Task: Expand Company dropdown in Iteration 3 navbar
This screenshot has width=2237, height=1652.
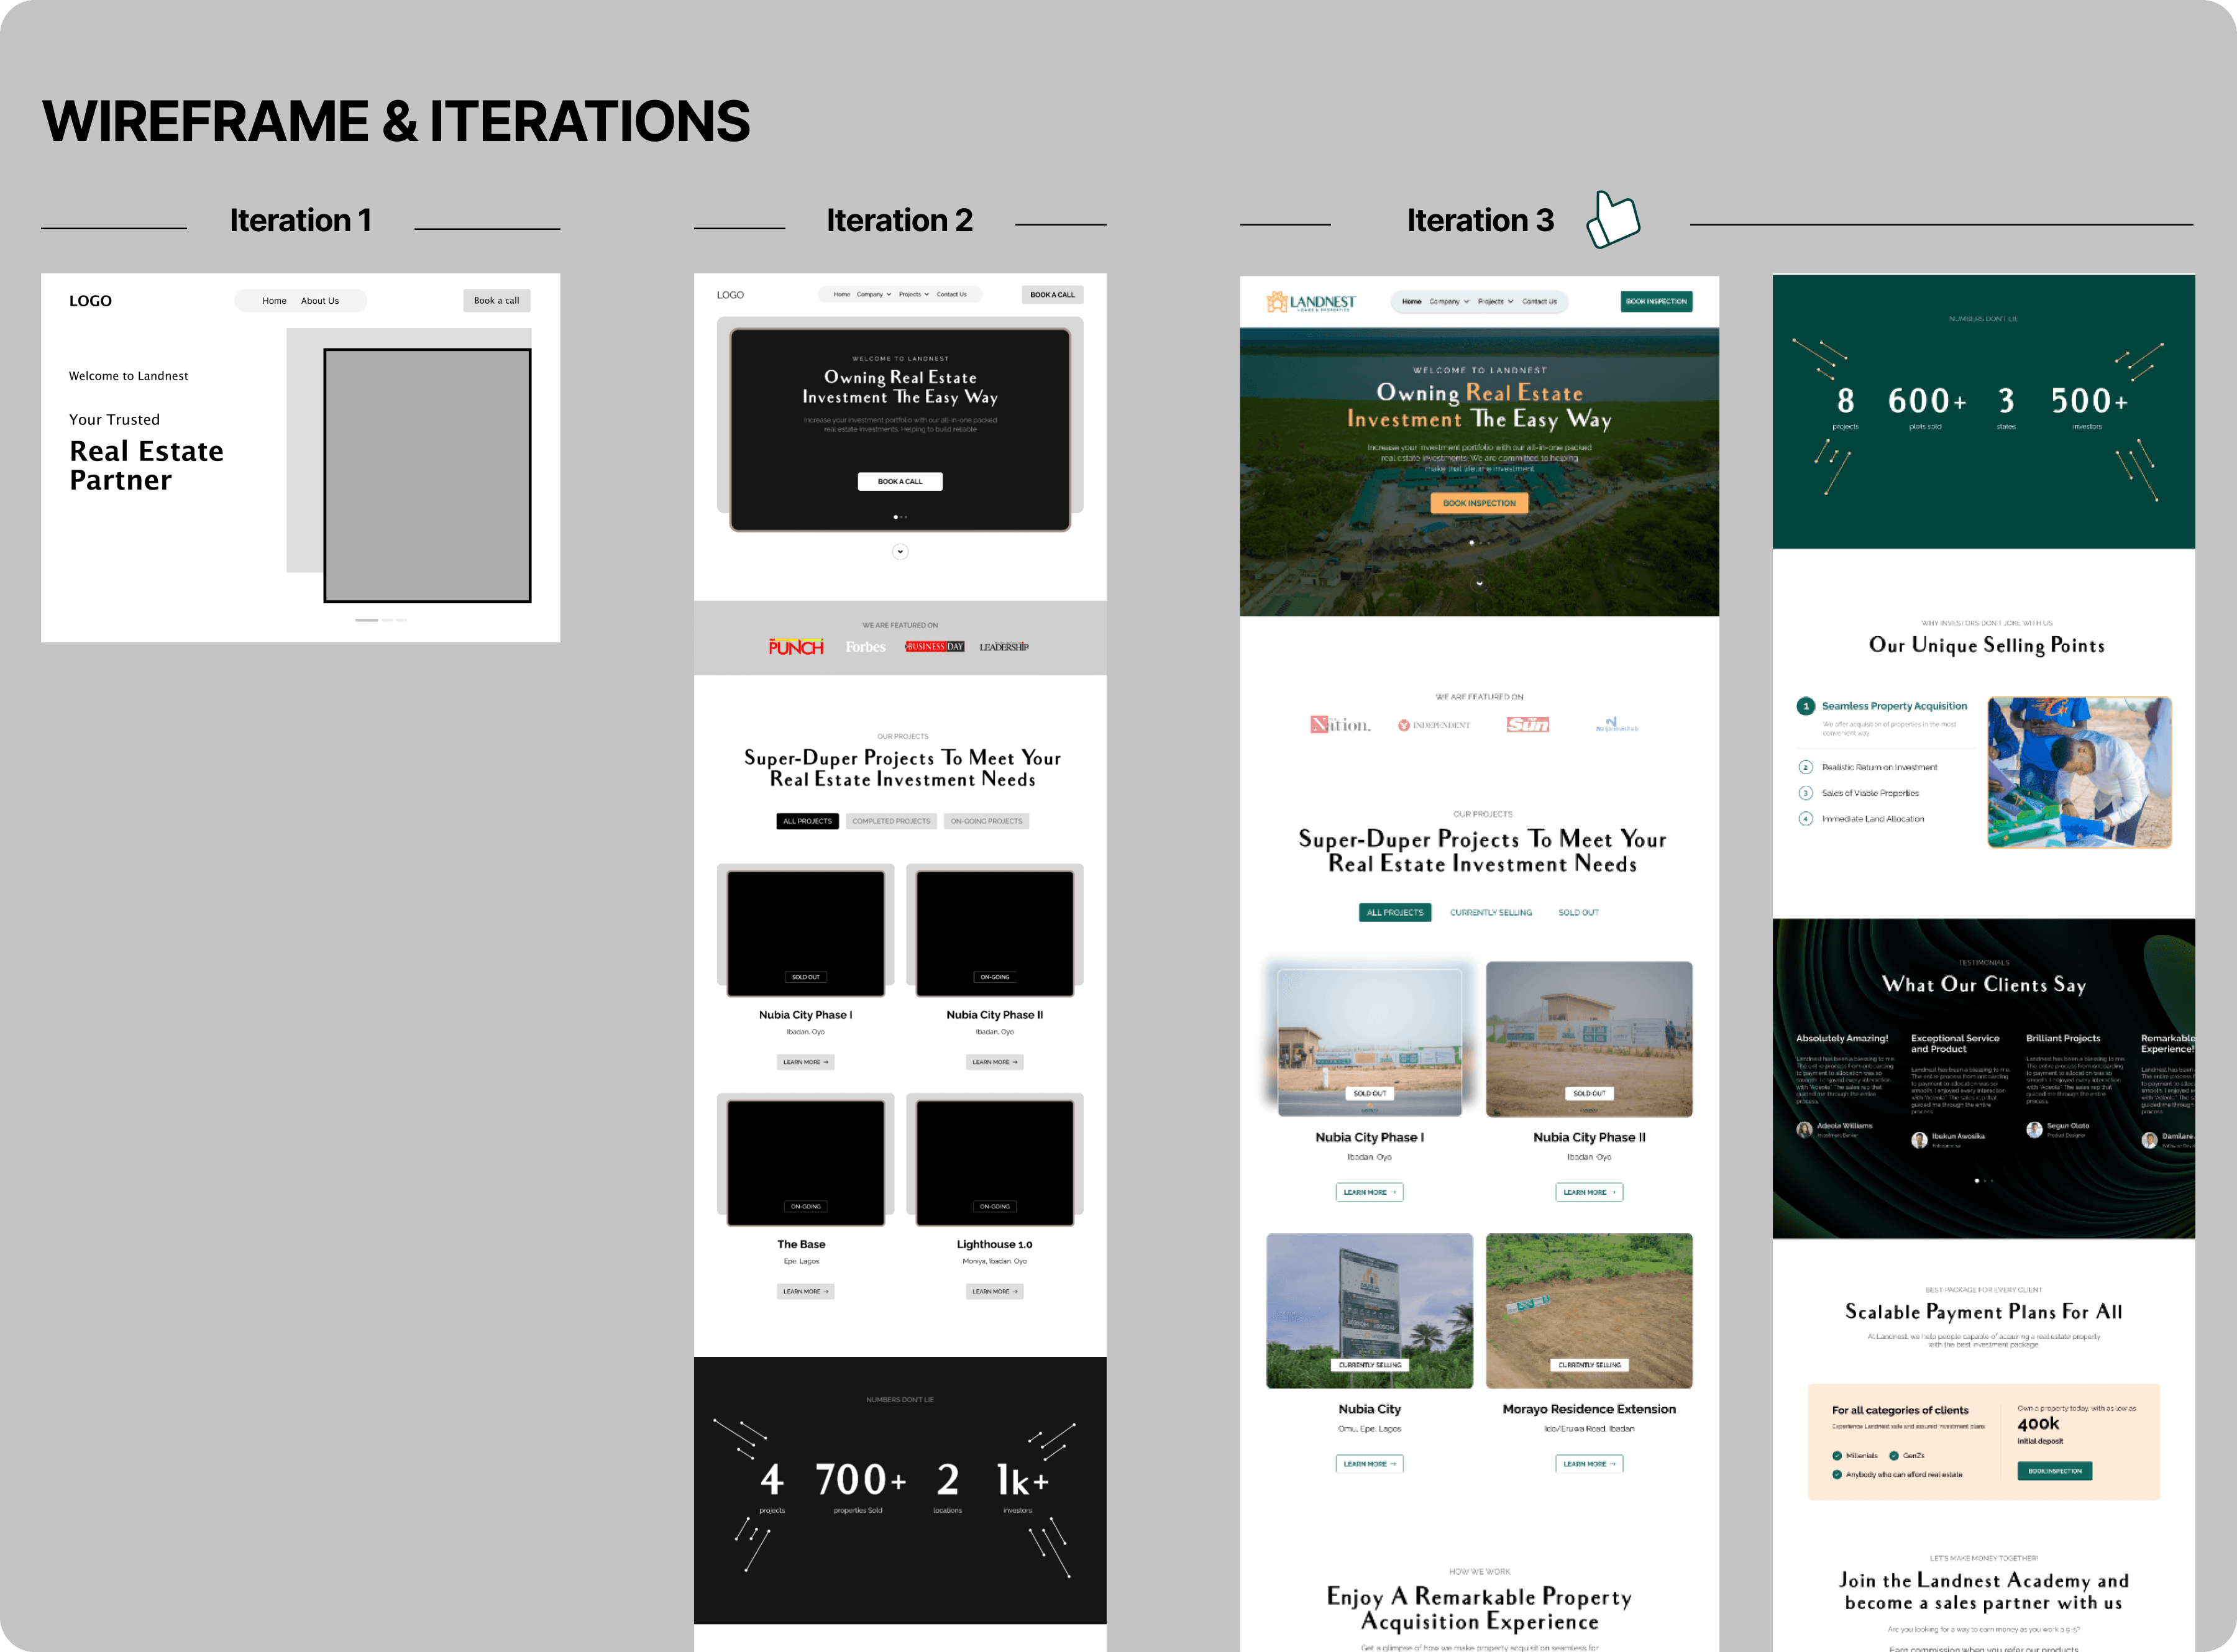Action: [1449, 301]
